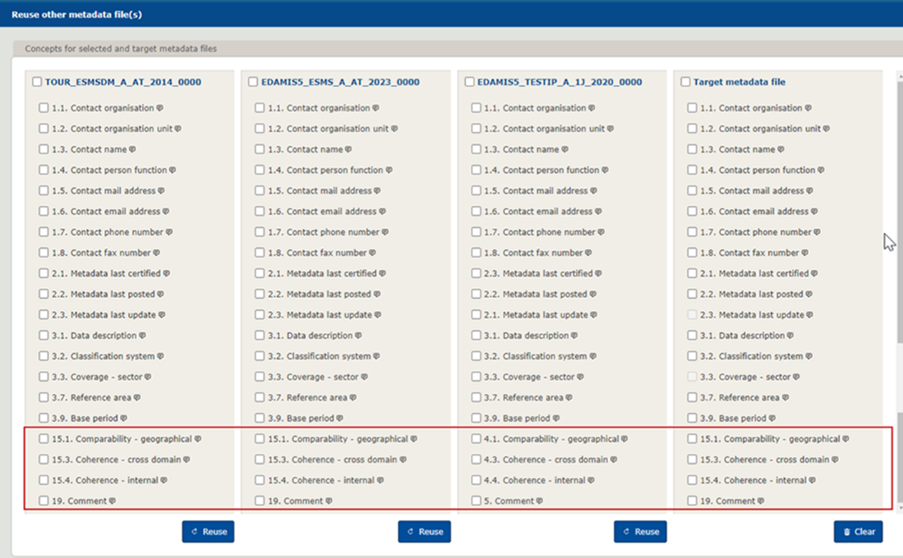Select all concepts of EDAMIS5_ESMS_A_AT_2023_0000

coord(253,82)
